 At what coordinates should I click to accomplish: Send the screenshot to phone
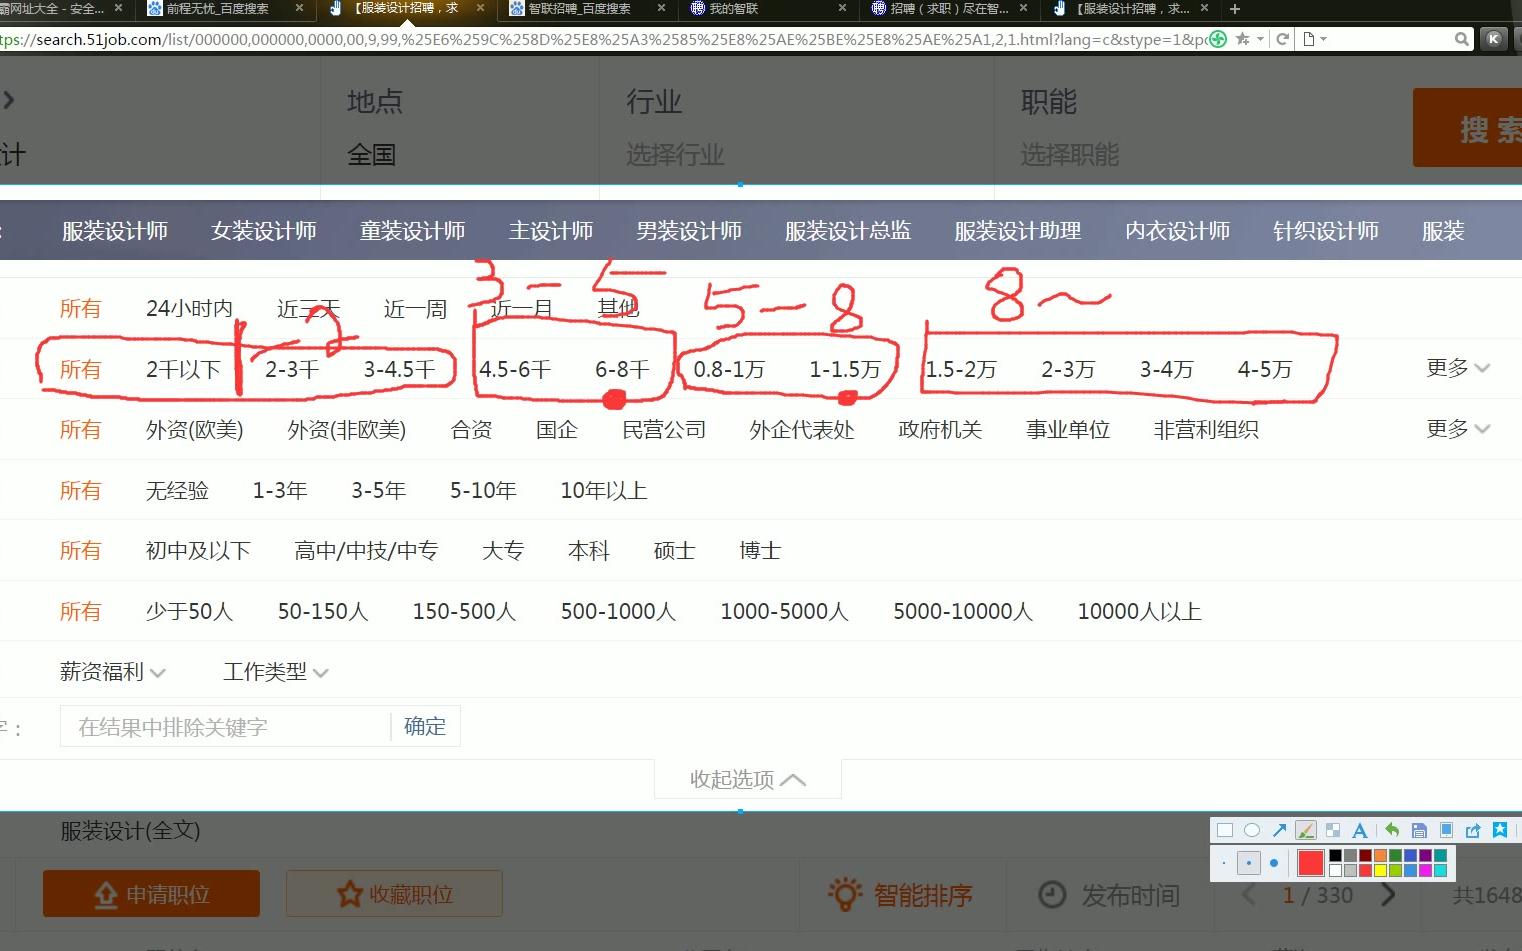point(1446,830)
